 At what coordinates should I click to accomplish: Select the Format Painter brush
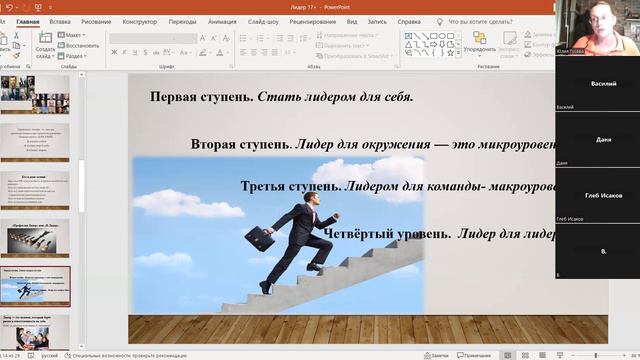[x=16, y=56]
